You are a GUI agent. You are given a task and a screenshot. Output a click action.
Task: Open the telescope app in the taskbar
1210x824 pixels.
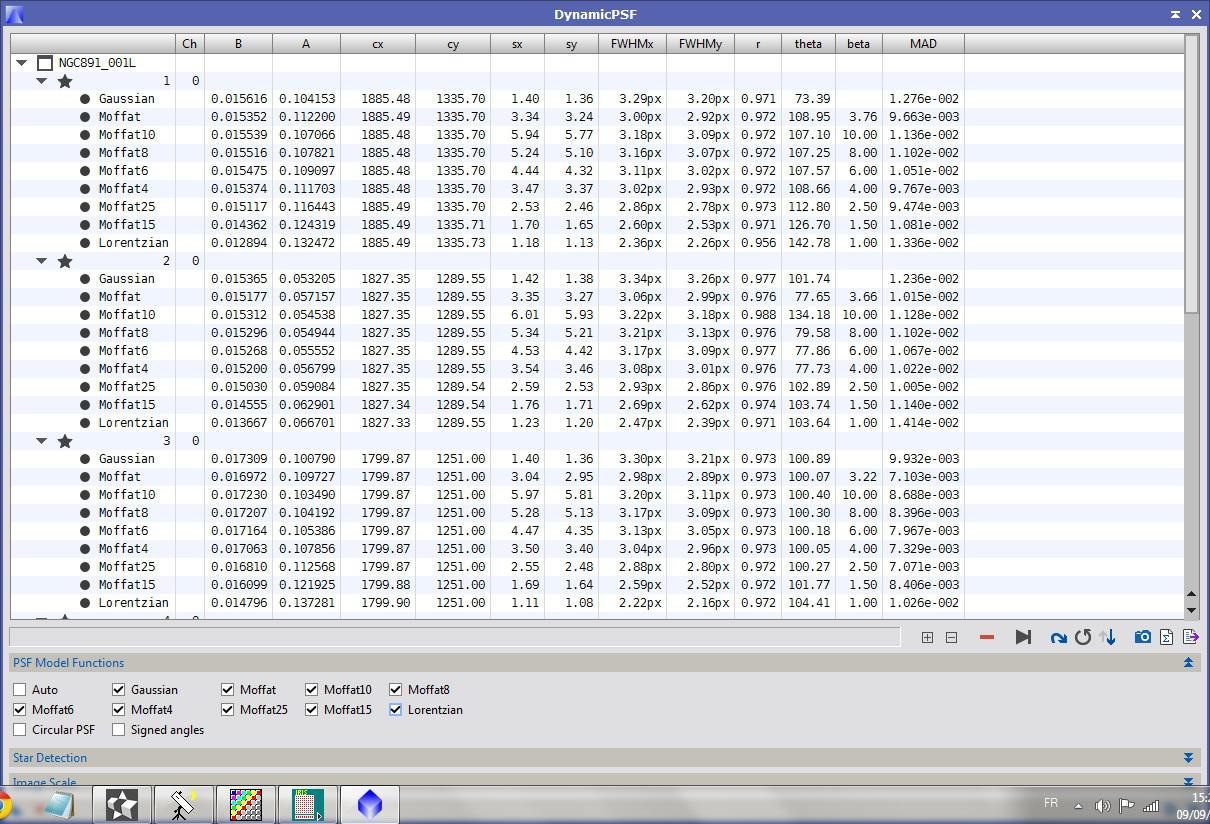tap(183, 805)
